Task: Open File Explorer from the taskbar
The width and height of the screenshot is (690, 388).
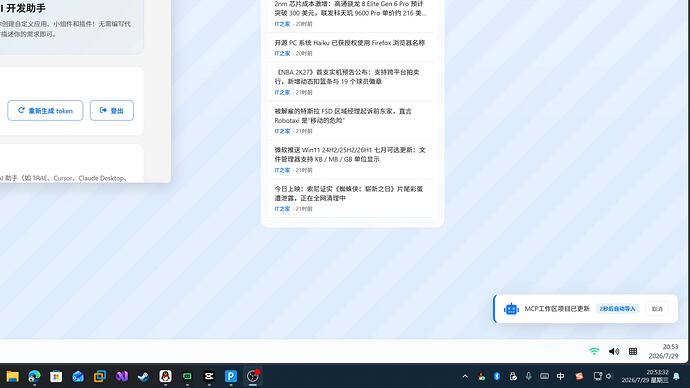Action: (12, 377)
